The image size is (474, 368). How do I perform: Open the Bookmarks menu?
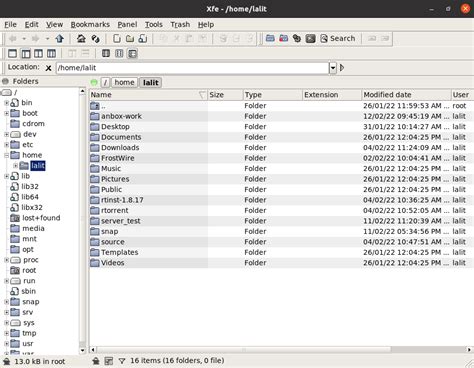[x=90, y=25]
